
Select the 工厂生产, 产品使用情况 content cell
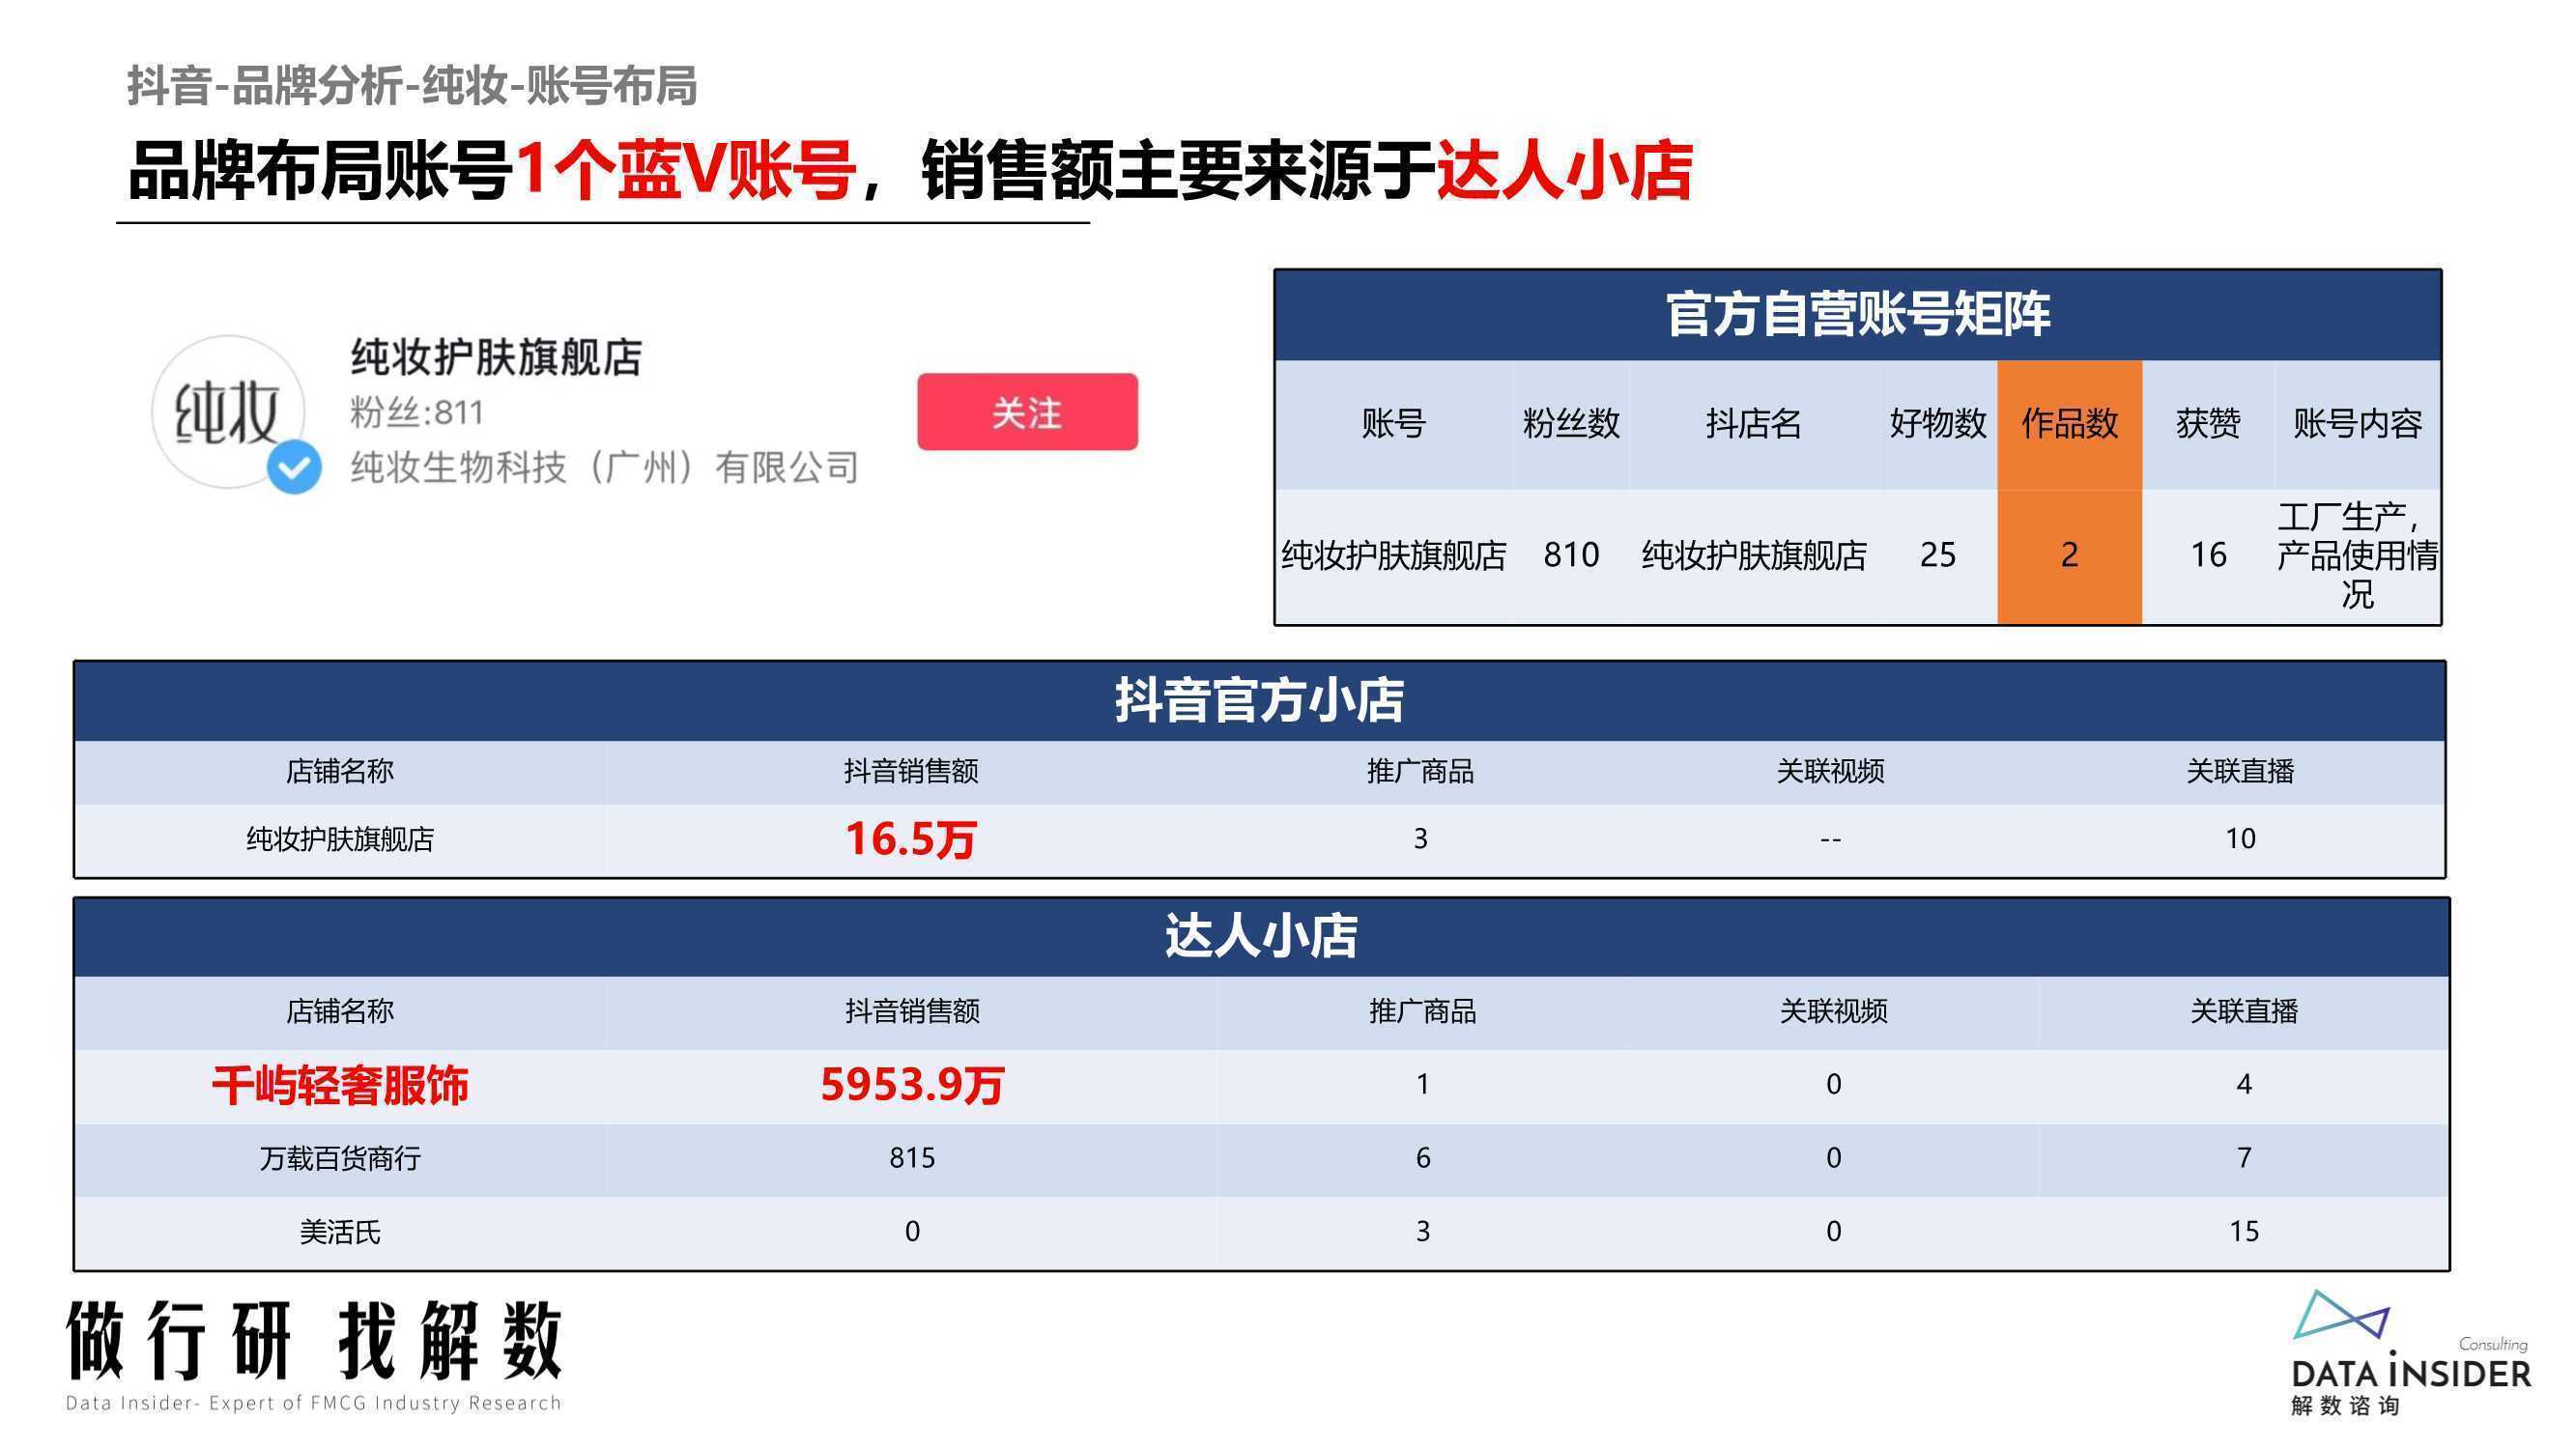(2357, 555)
